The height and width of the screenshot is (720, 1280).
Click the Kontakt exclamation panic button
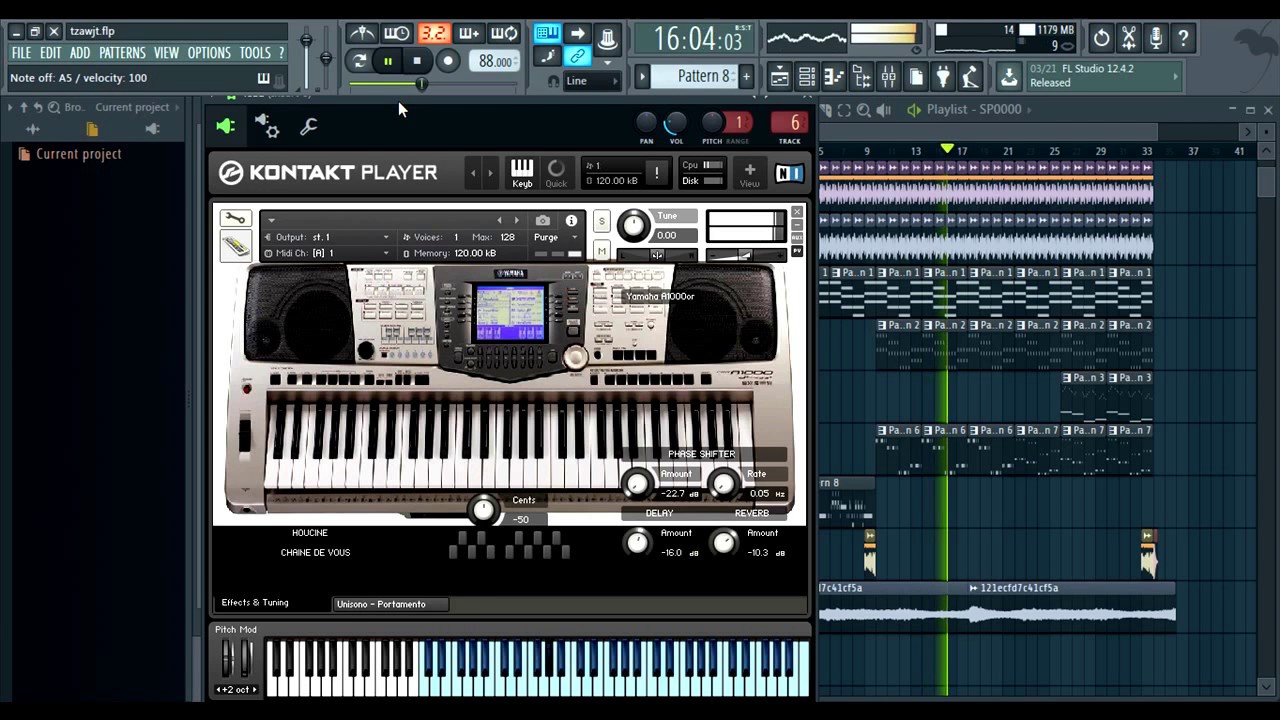tap(657, 173)
